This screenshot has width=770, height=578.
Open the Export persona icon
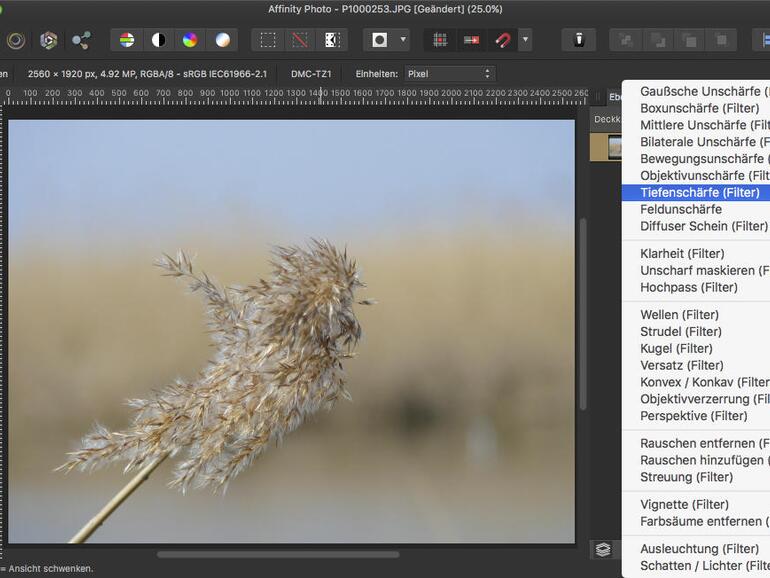tap(81, 40)
